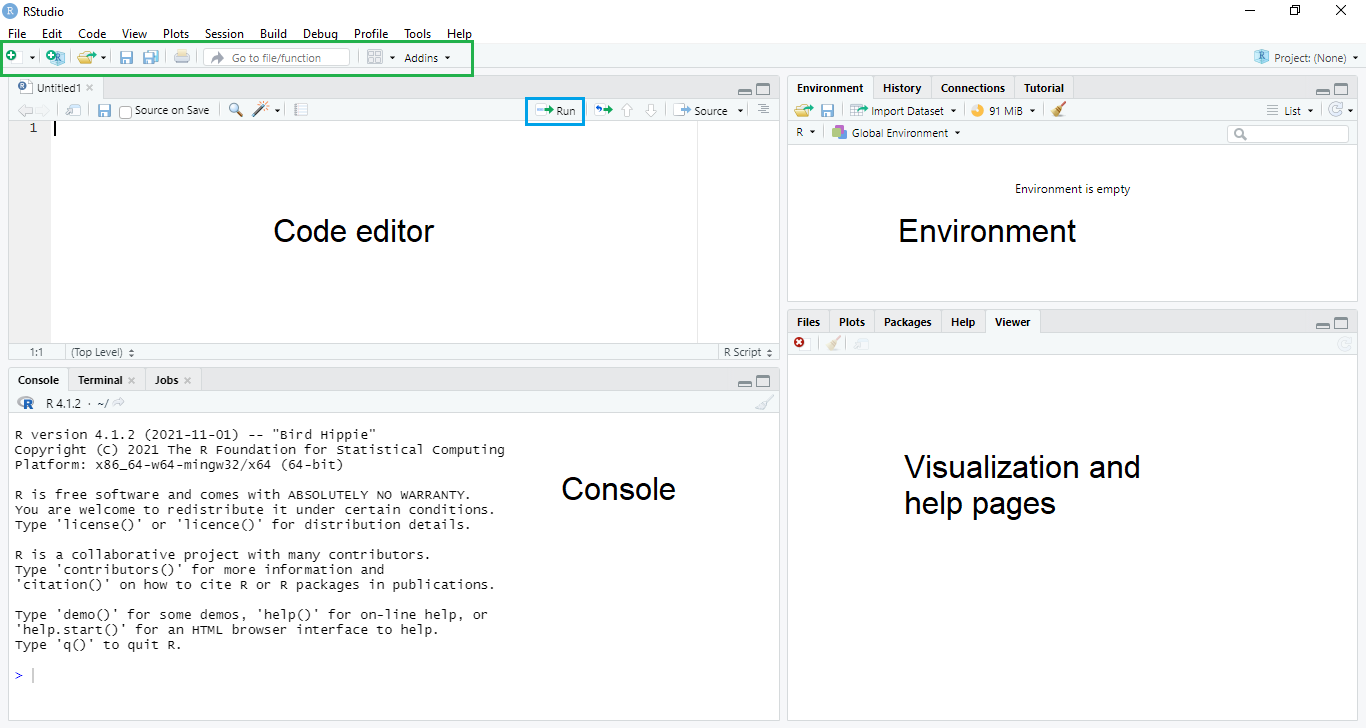This screenshot has width=1366, height=728.
Task: Click the Save workspace icon in Environment pane
Action: [x=827, y=110]
